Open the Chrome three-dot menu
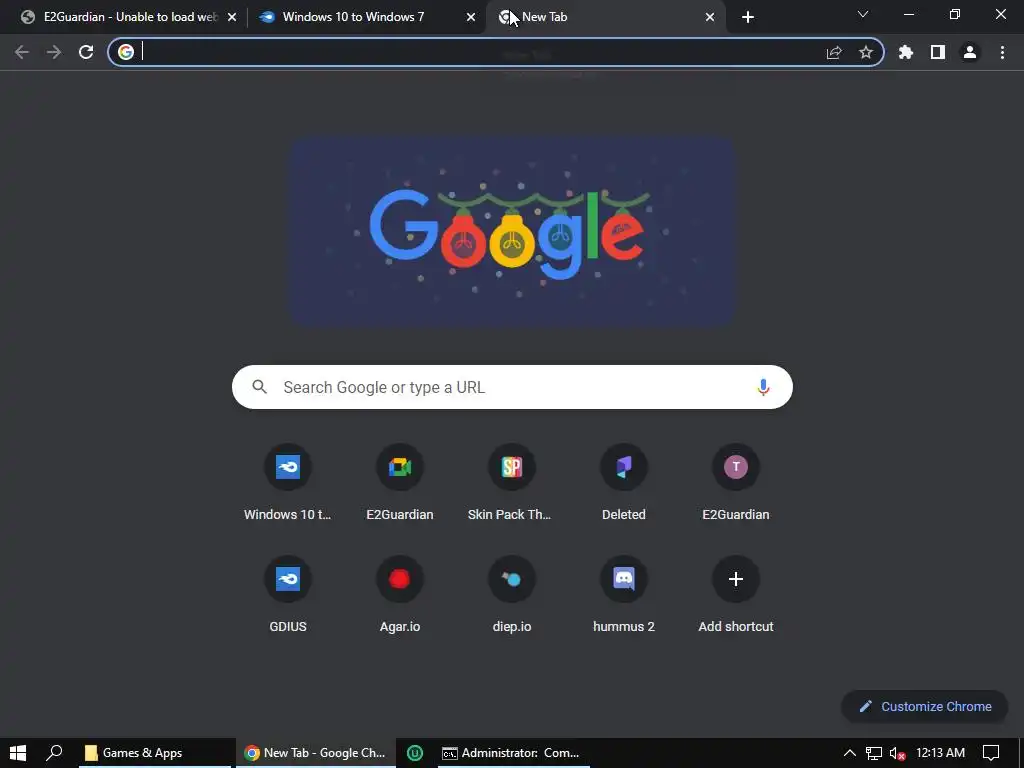The image size is (1024, 768). pyautogui.click(x=1002, y=52)
